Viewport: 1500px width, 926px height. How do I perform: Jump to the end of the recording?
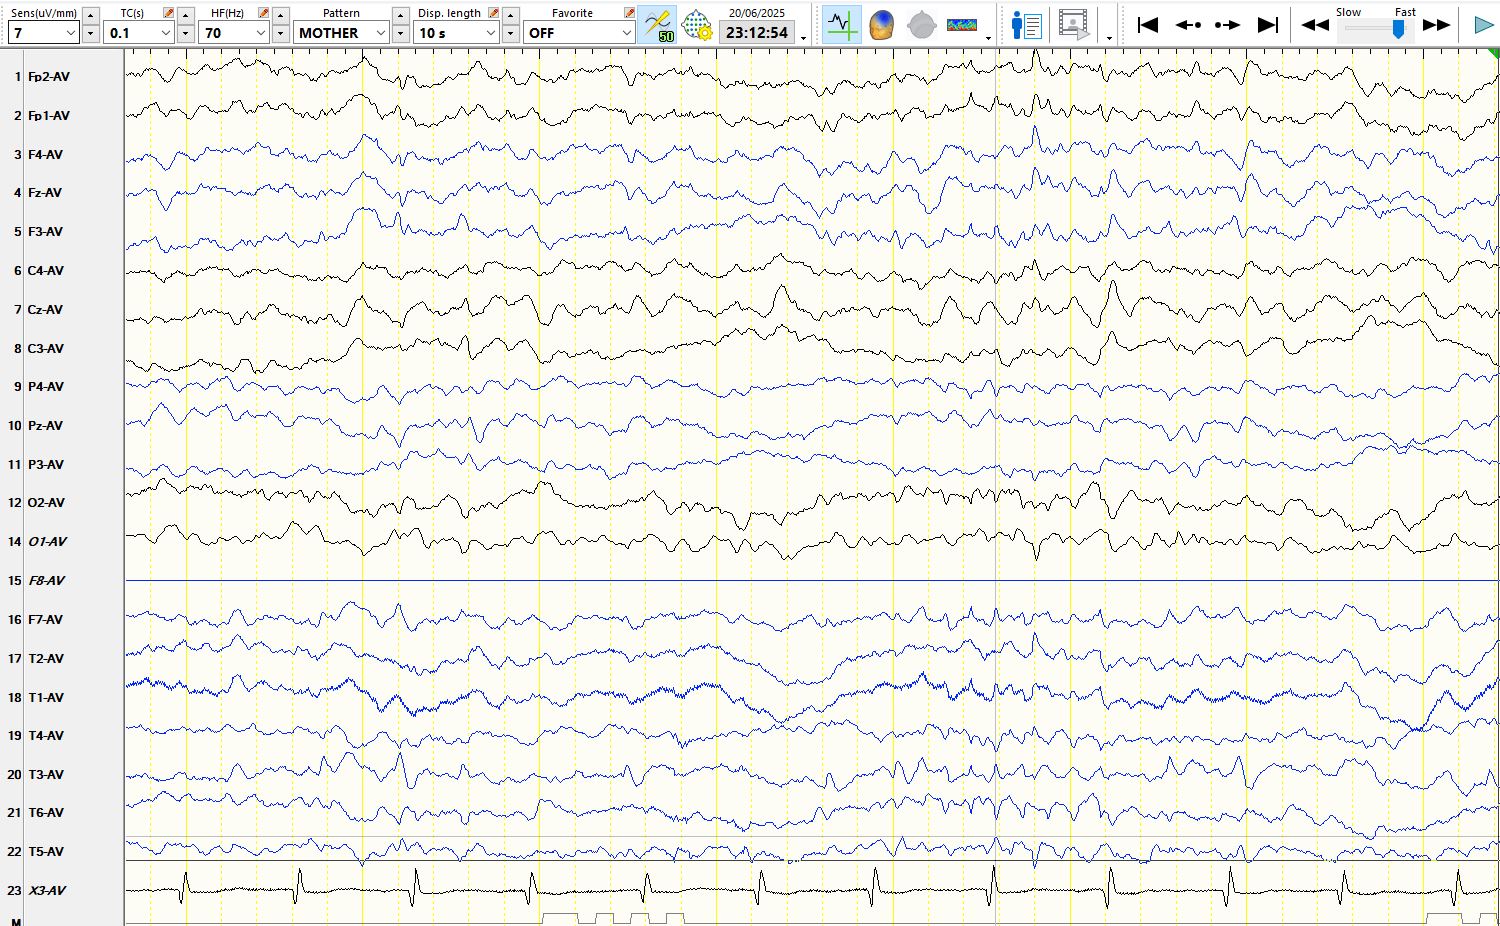pyautogui.click(x=1267, y=25)
